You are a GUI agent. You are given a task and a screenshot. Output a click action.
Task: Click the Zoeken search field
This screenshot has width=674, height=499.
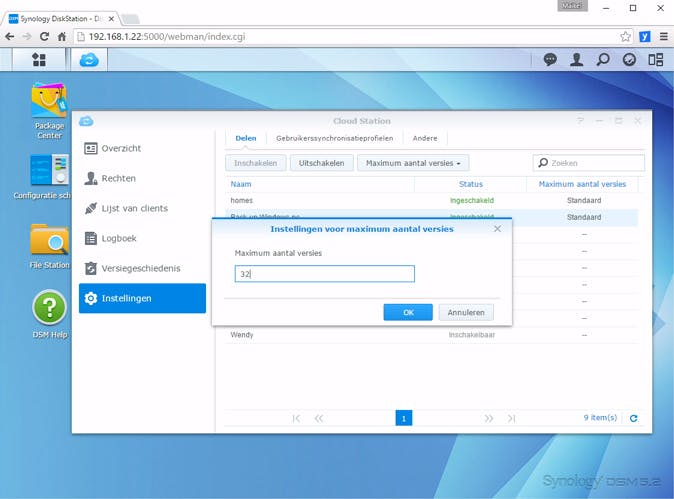coord(589,163)
